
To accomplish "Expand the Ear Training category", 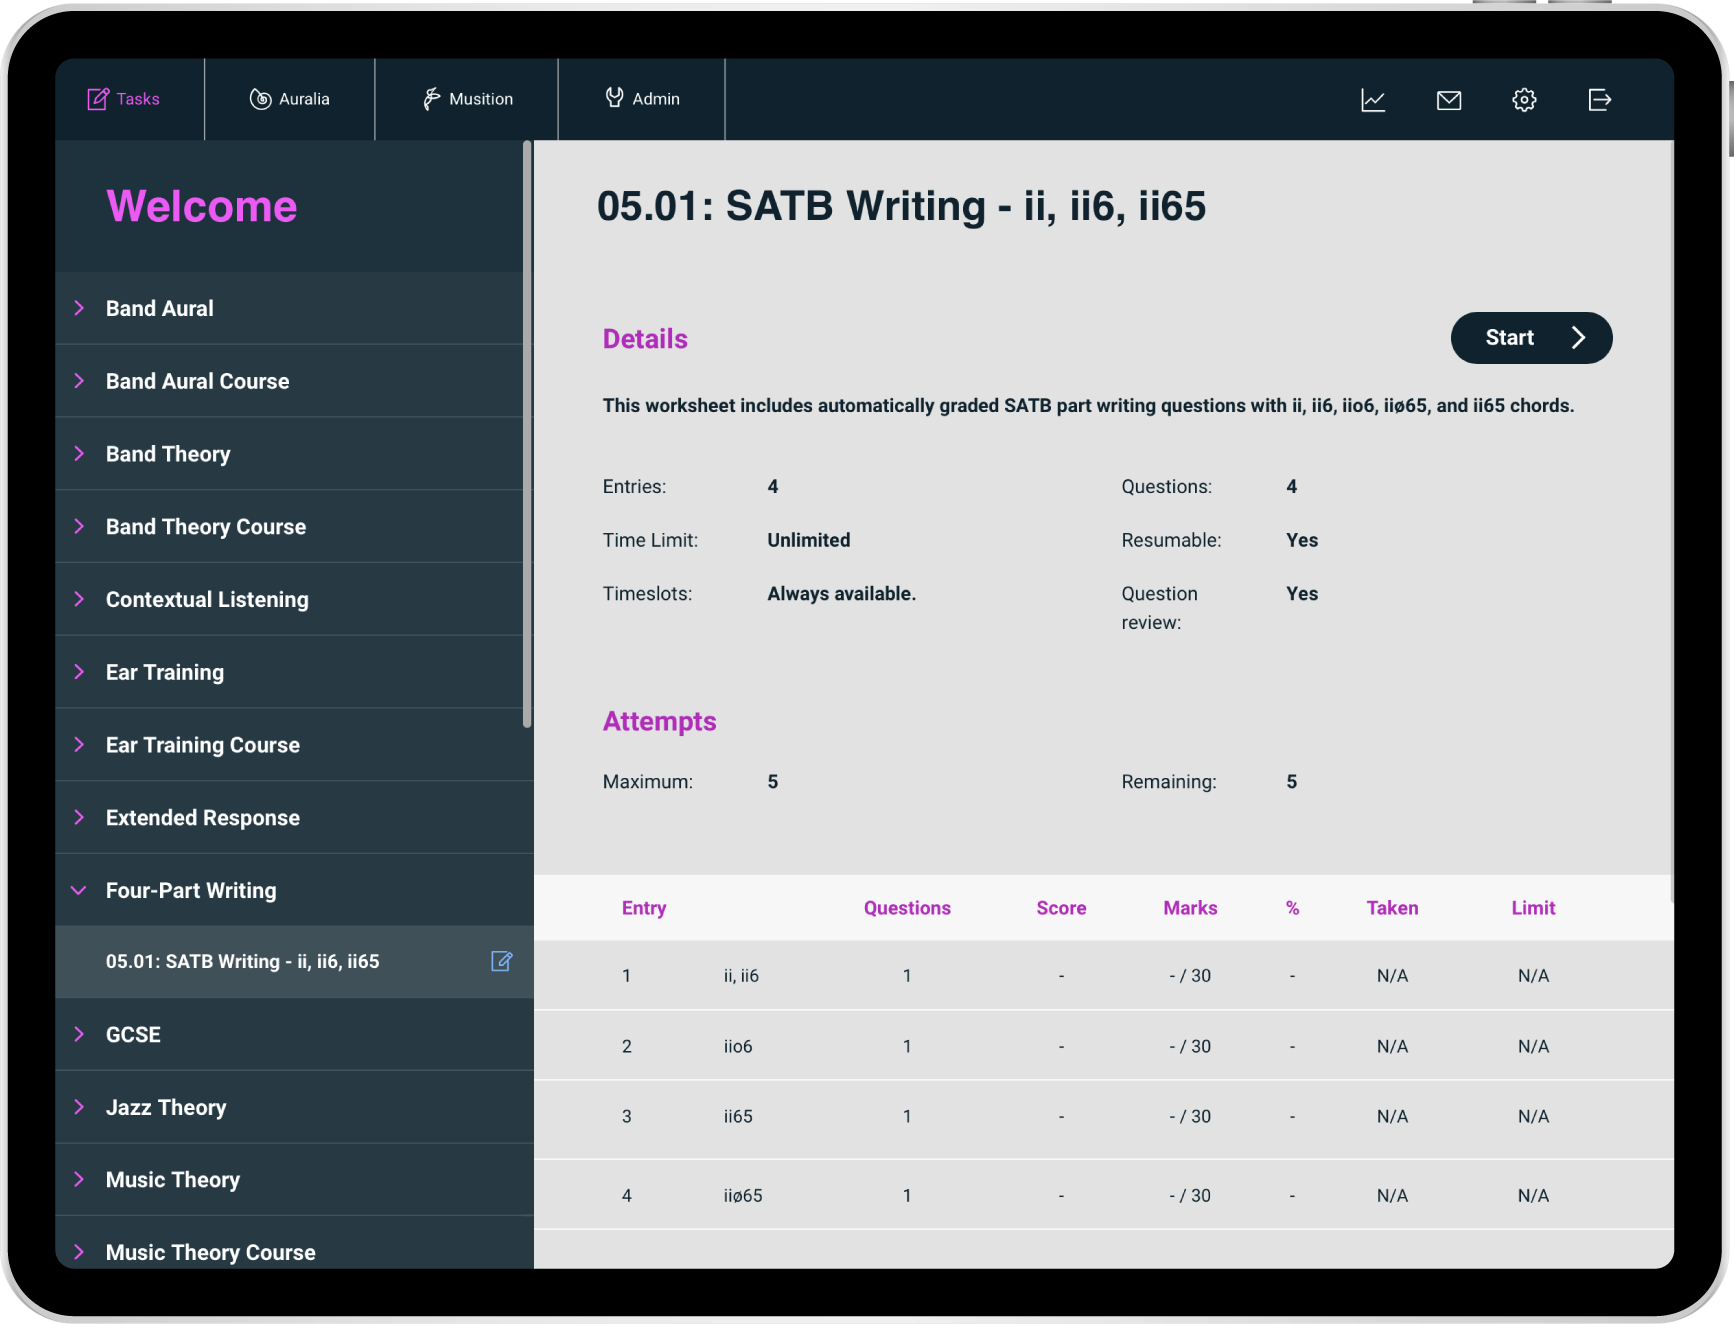I will pyautogui.click(x=165, y=672).
